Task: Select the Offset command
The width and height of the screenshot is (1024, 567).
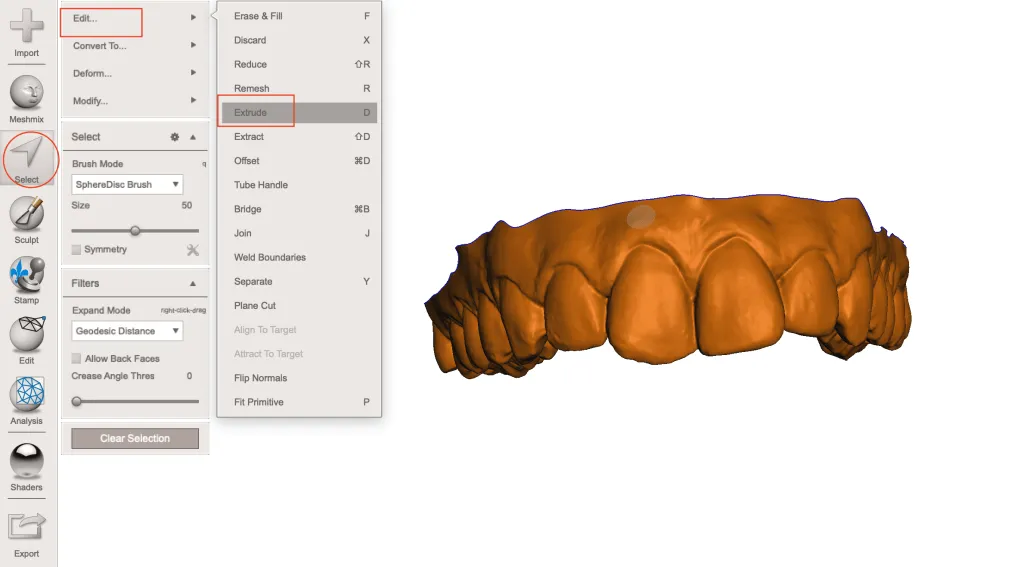Action: coord(299,161)
